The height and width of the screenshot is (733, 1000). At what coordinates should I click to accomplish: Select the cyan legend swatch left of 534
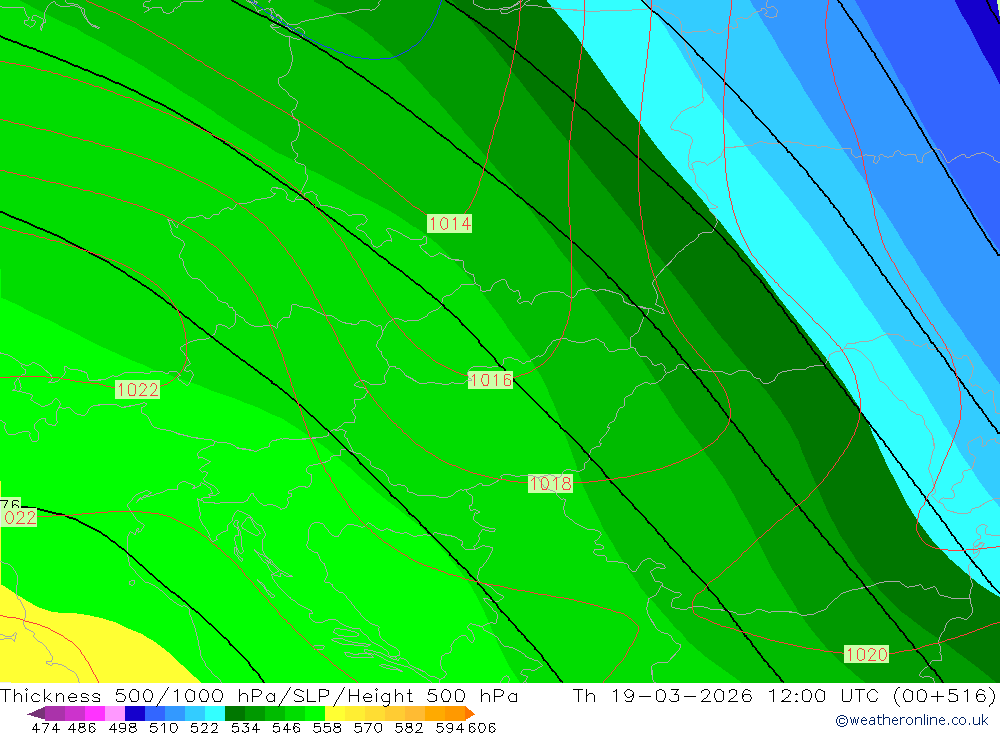215,713
